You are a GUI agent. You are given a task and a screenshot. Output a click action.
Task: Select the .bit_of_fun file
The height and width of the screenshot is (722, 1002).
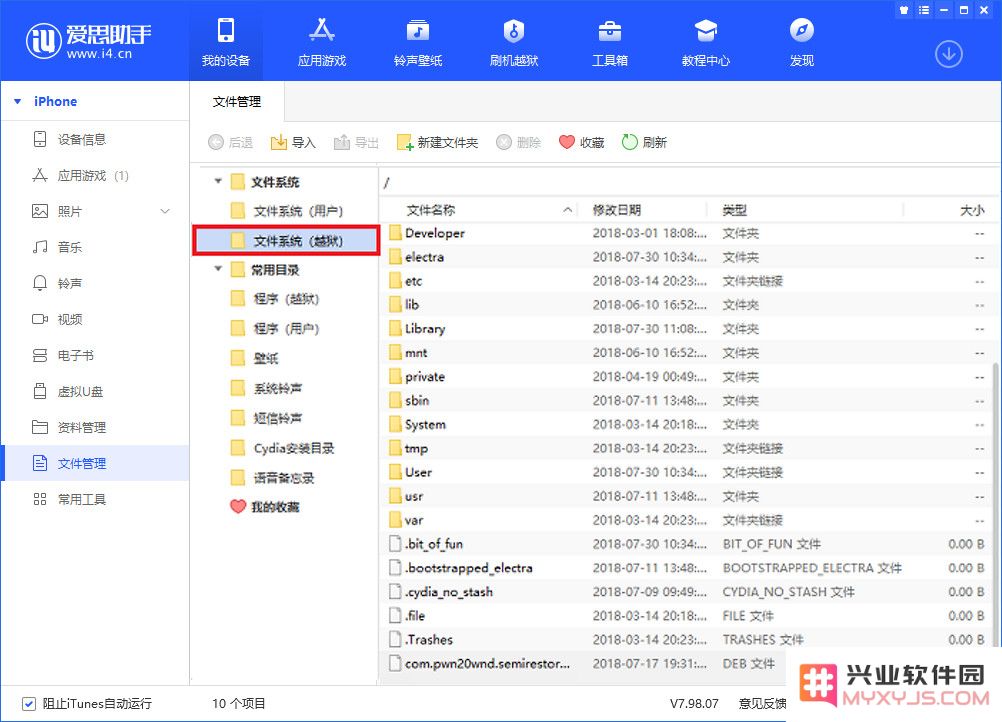pyautogui.click(x=687, y=544)
